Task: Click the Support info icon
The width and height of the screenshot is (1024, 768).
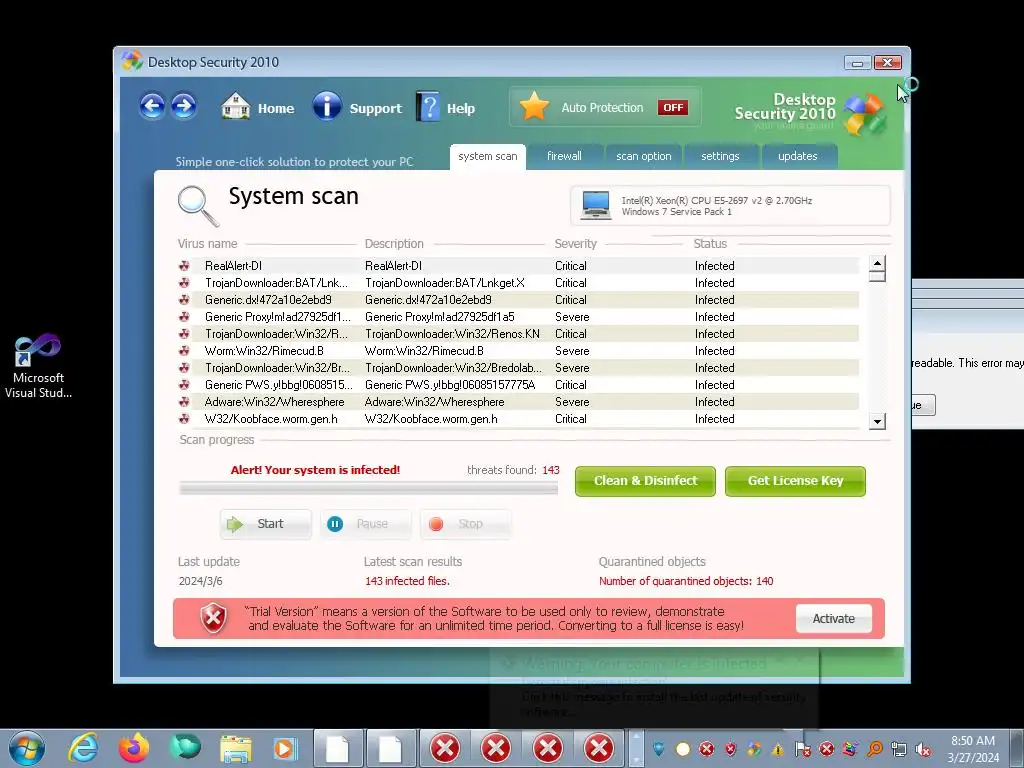Action: 327,106
